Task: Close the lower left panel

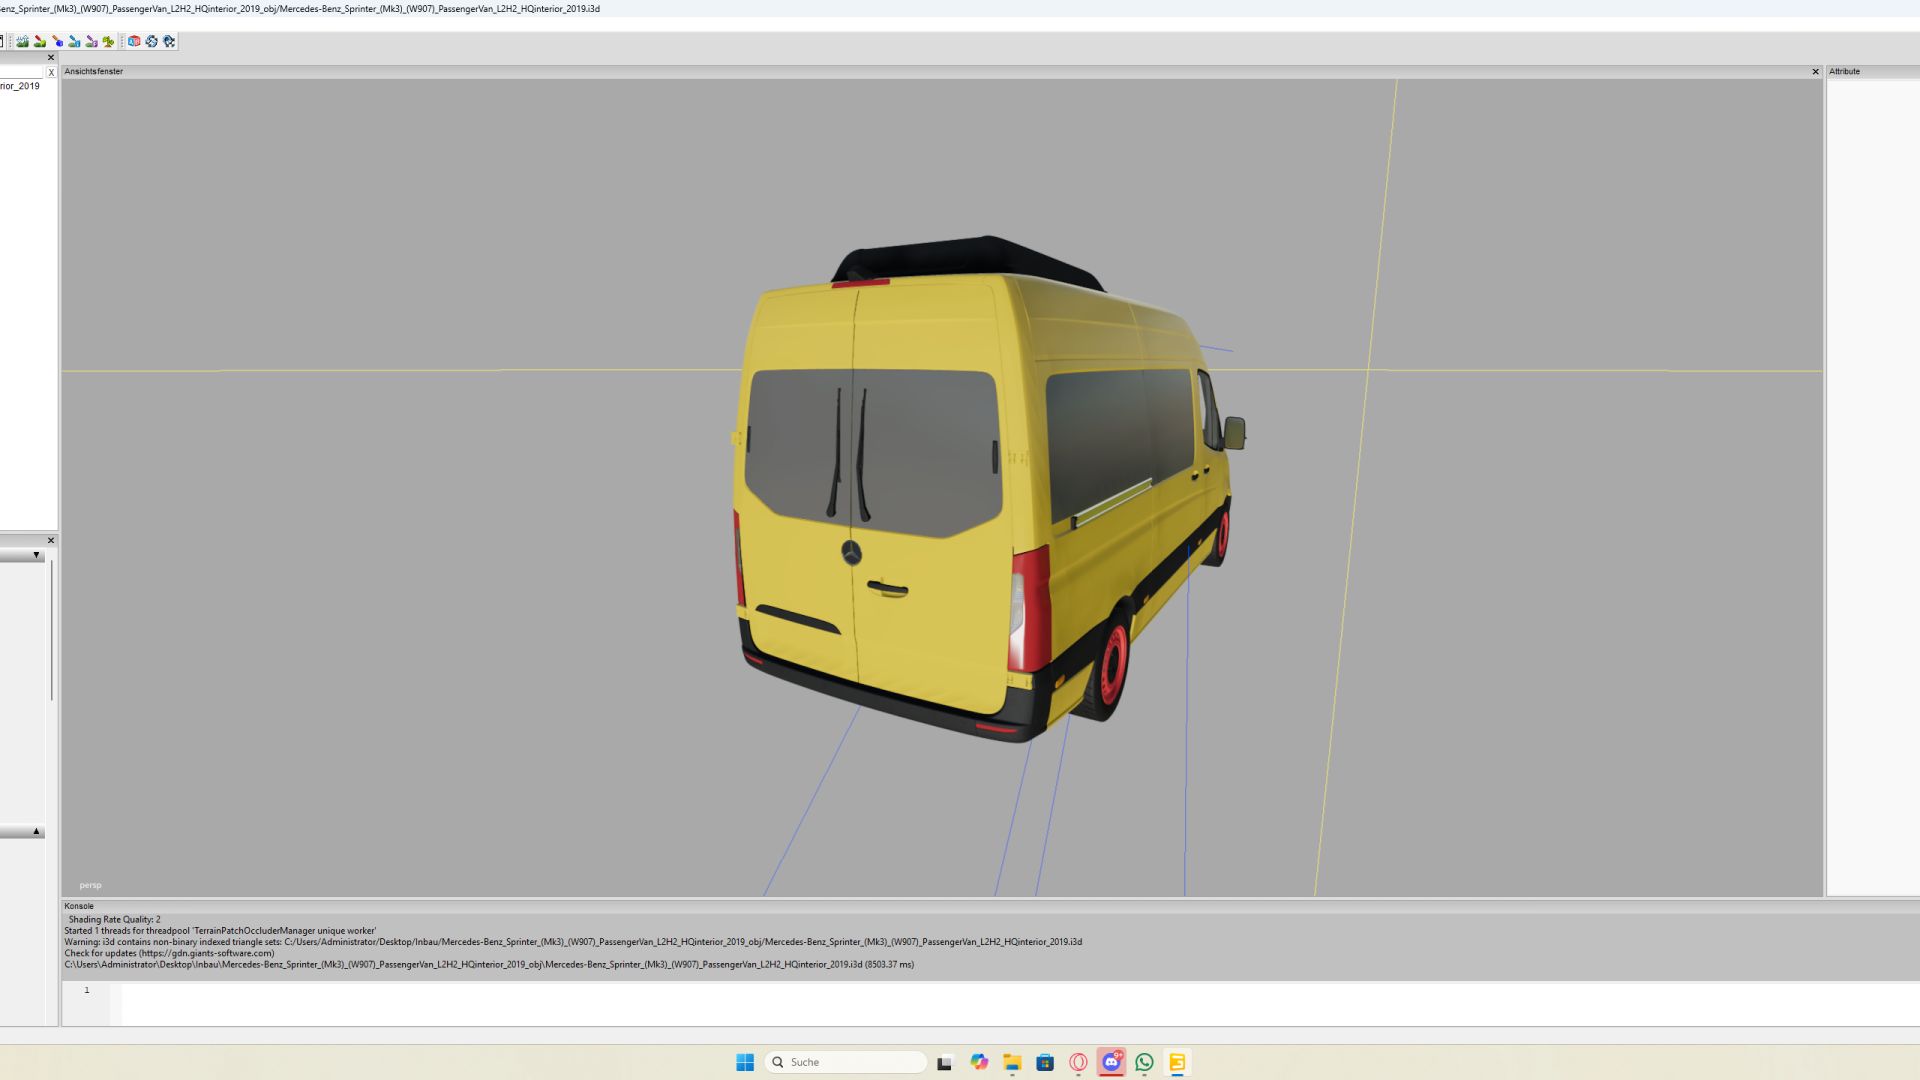Action: pyautogui.click(x=51, y=540)
